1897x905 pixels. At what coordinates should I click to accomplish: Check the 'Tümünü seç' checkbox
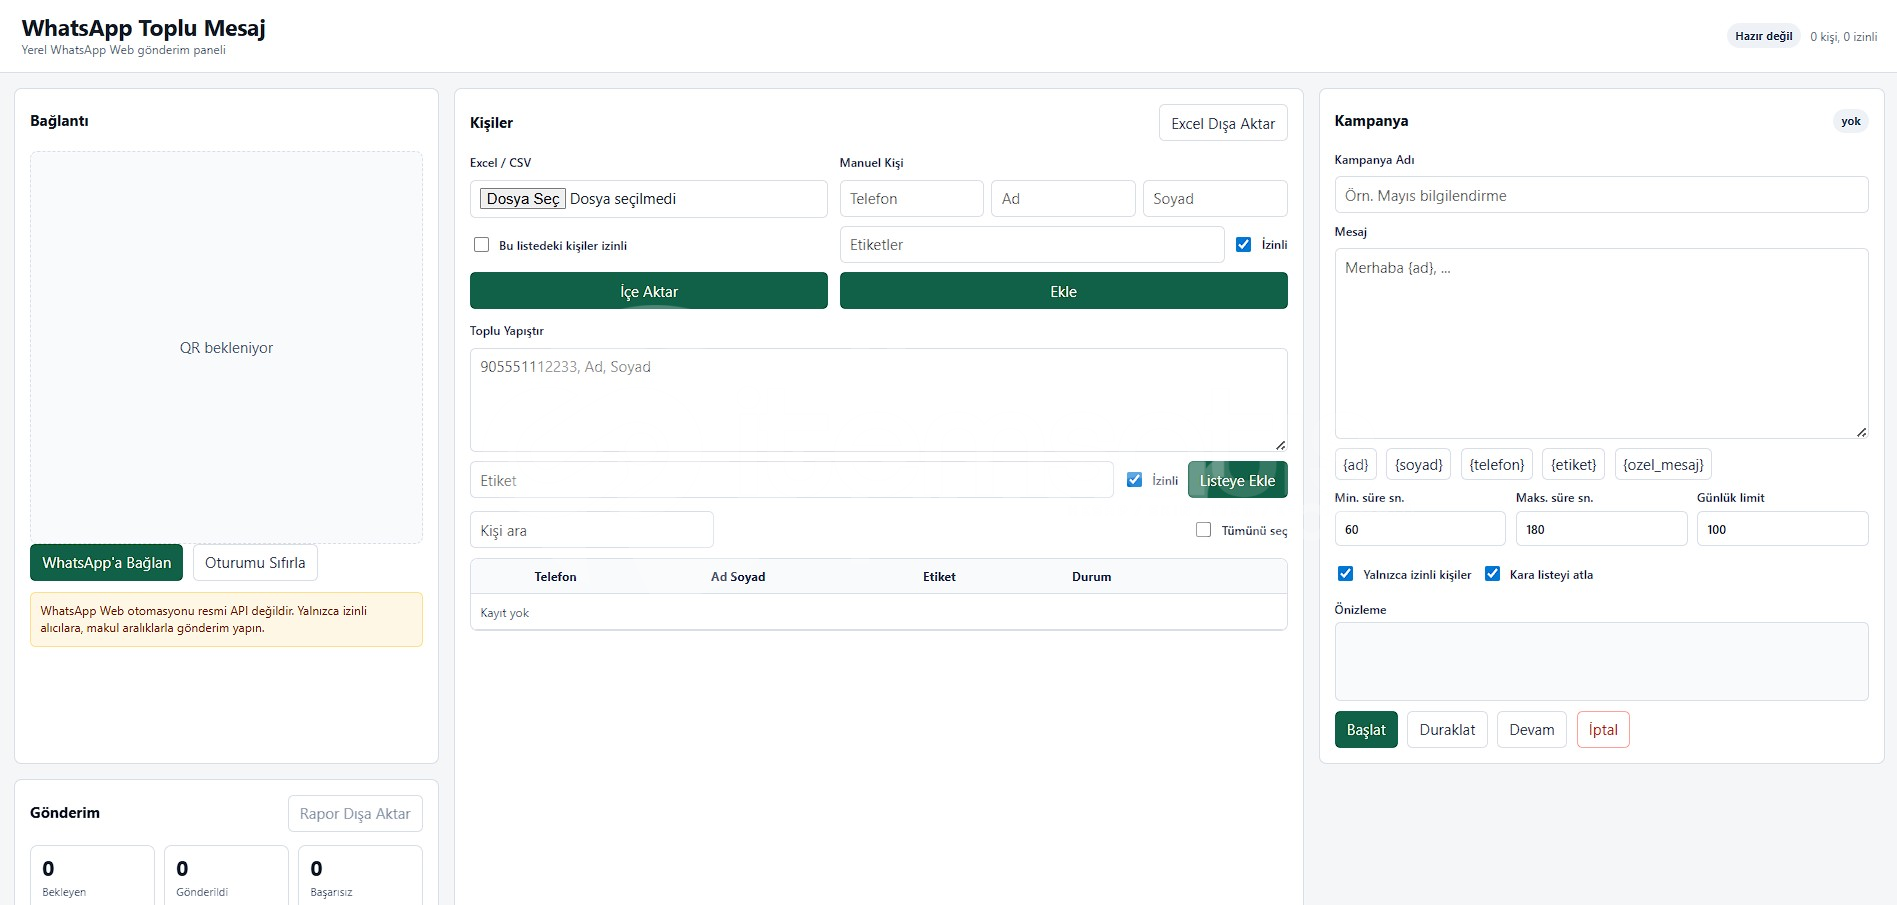click(1203, 530)
